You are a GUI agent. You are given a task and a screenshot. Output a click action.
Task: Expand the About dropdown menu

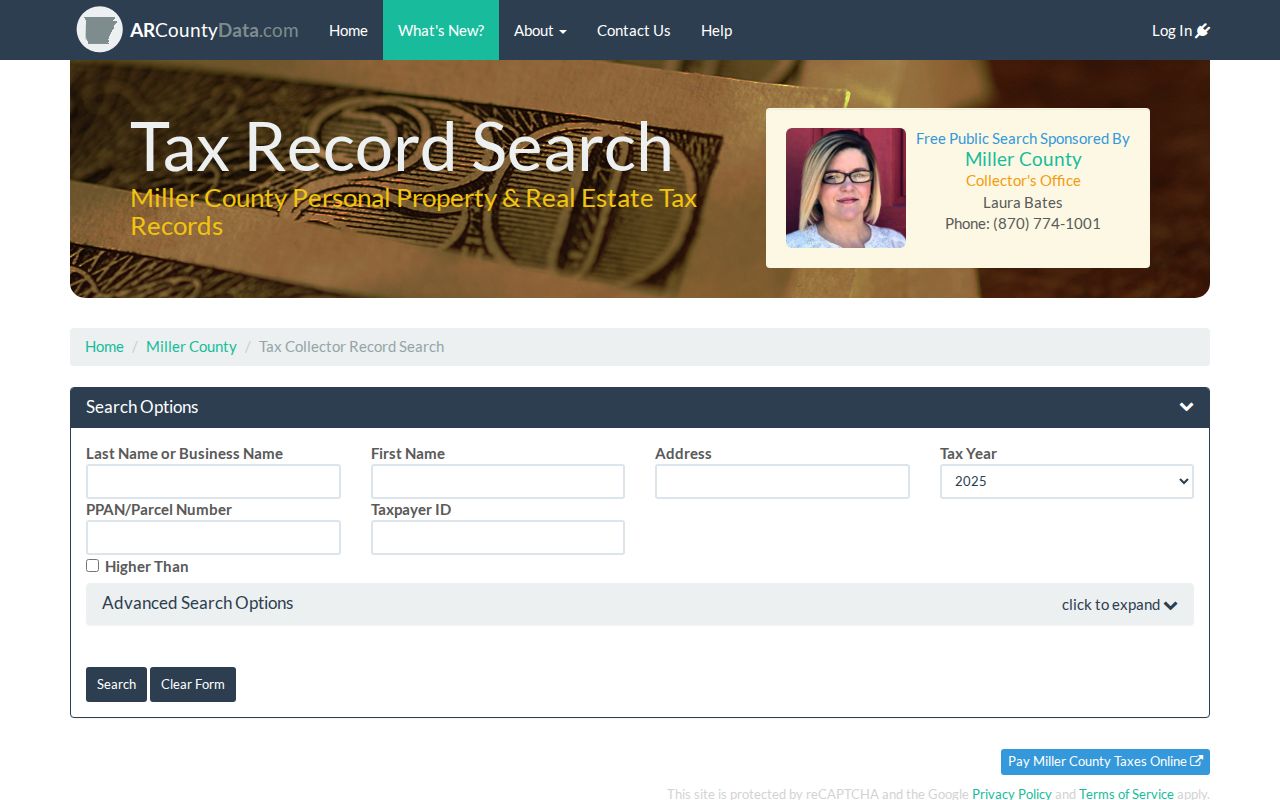click(540, 30)
